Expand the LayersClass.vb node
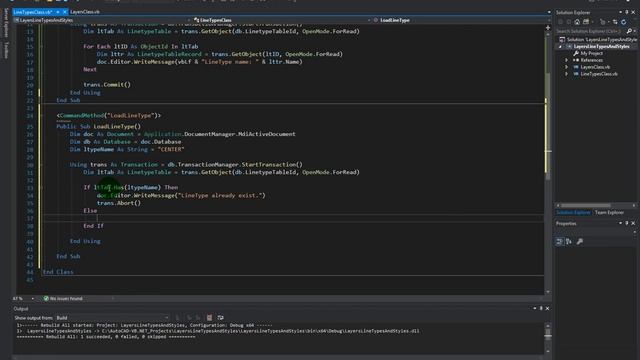Screen dimensions: 640x360 [x=567, y=67]
